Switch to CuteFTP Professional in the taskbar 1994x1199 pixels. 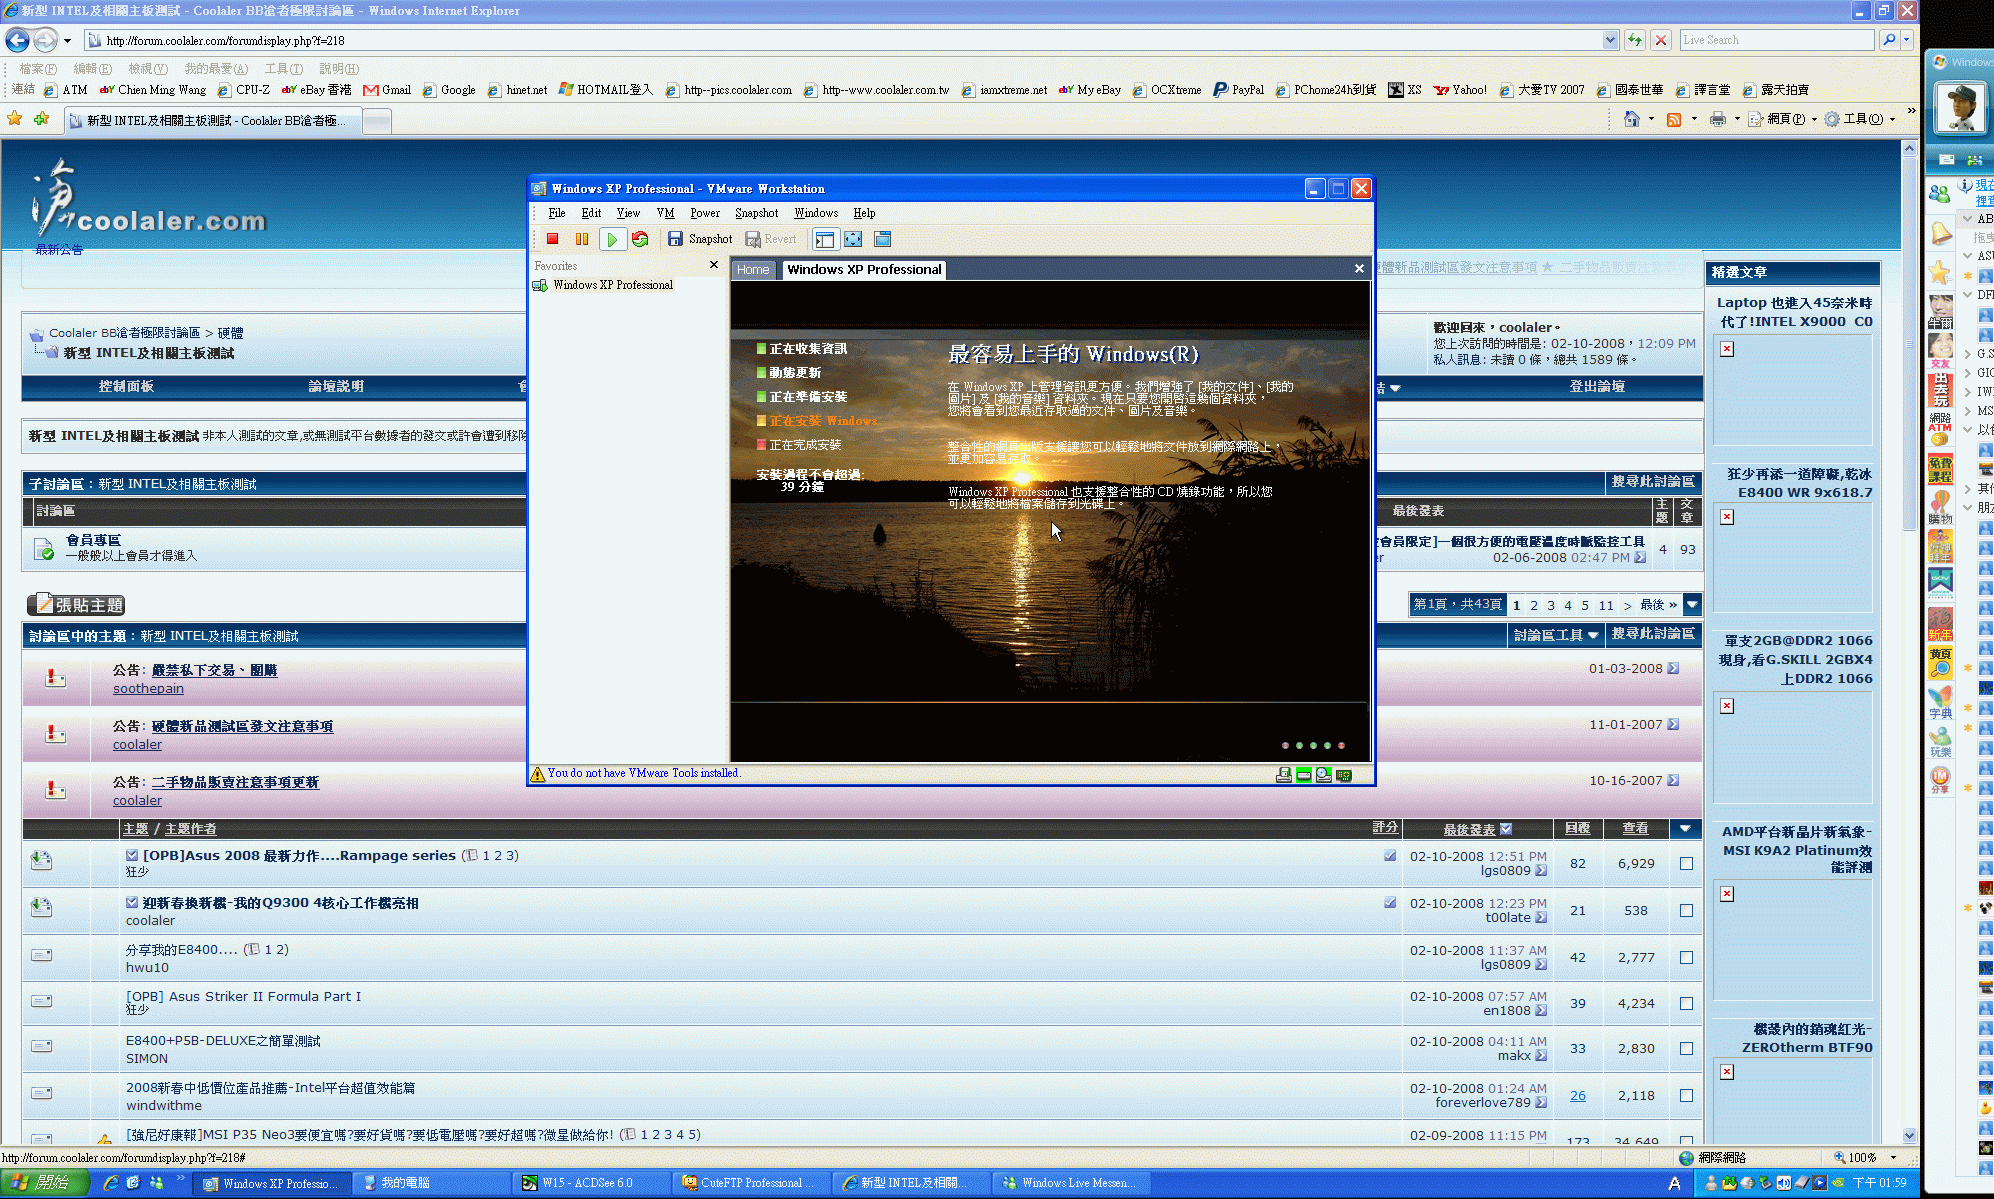(x=750, y=1183)
